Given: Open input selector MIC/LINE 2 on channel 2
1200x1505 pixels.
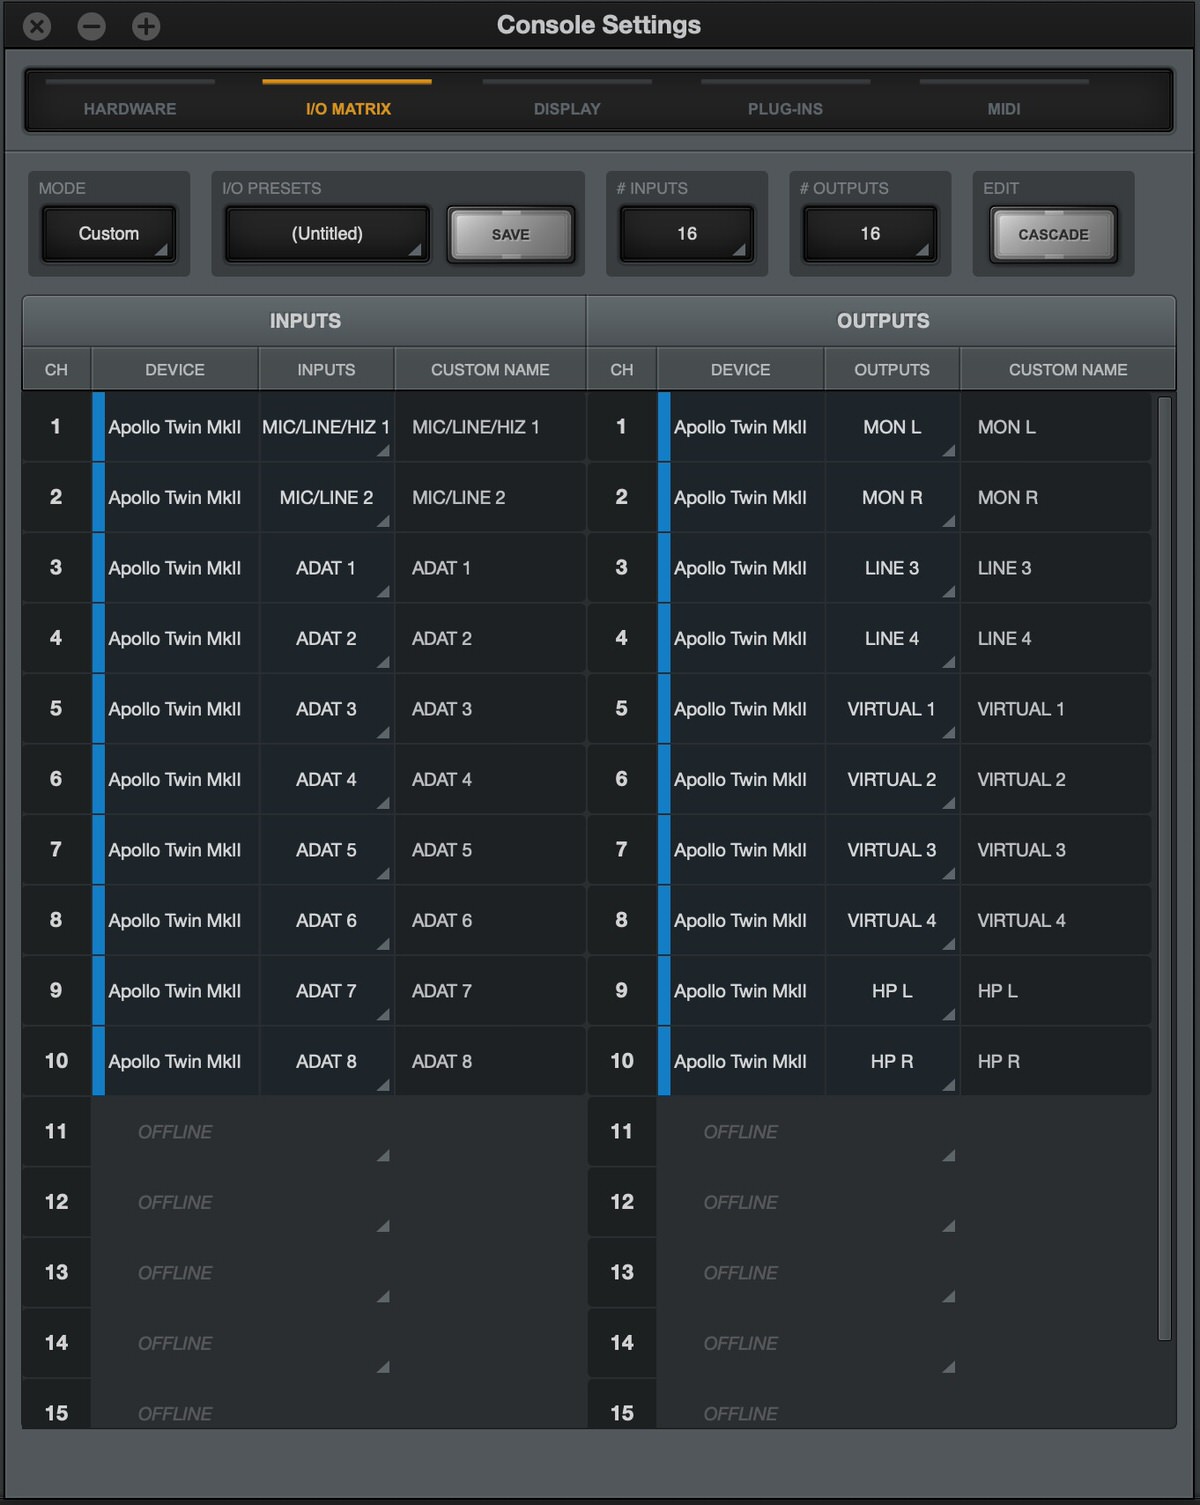Looking at the screenshot, I should pyautogui.click(x=326, y=497).
